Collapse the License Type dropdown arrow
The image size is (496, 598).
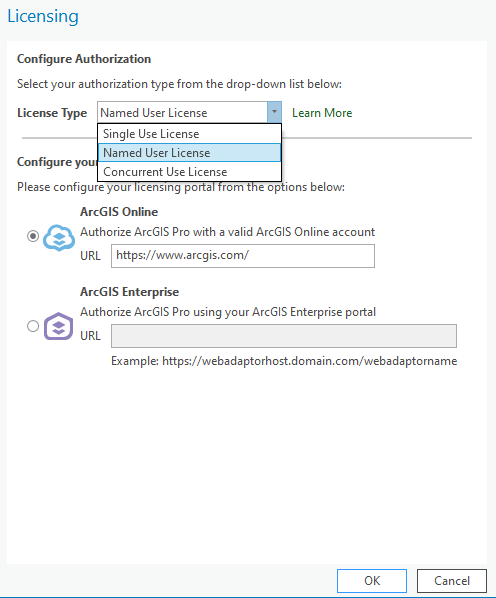[274, 112]
